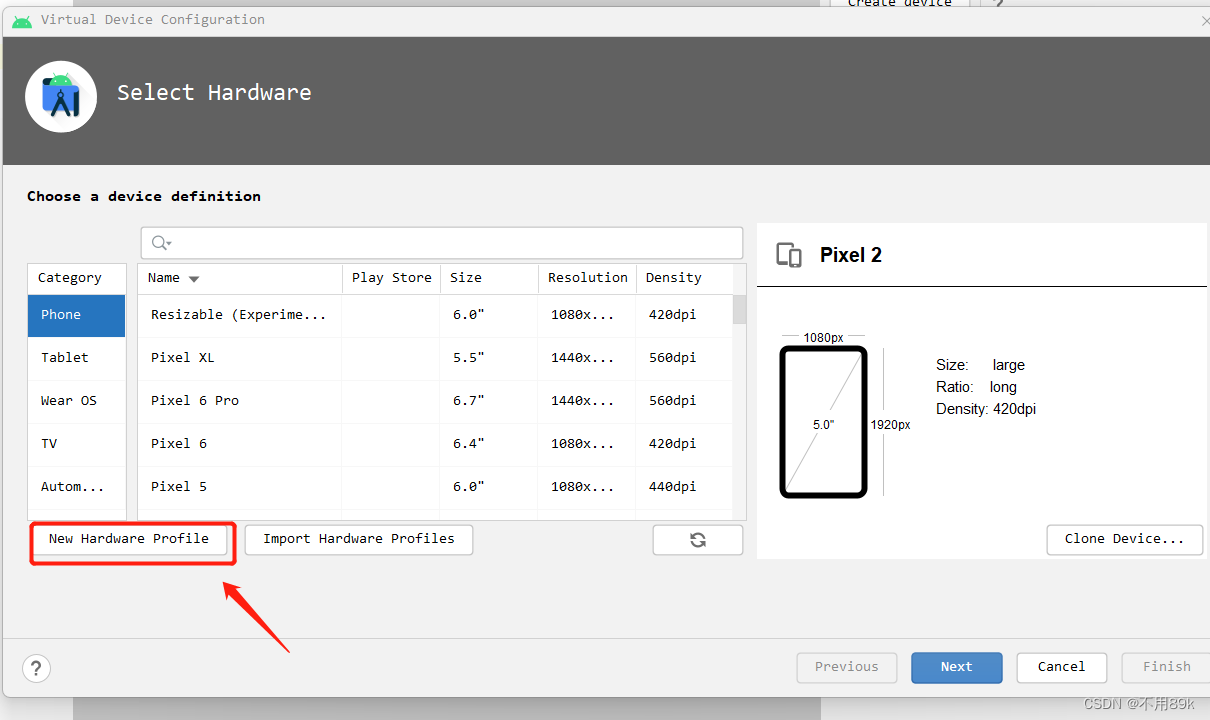
Task: Click the Clone Device button
Action: (x=1125, y=540)
